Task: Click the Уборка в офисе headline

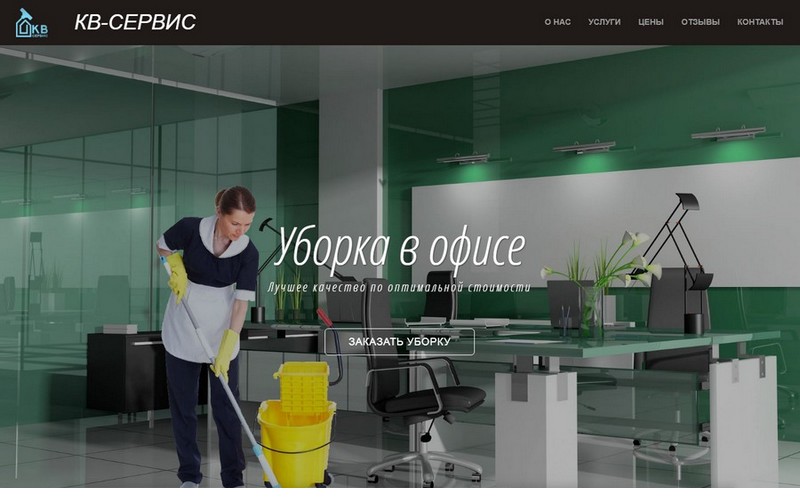Action: (399, 248)
